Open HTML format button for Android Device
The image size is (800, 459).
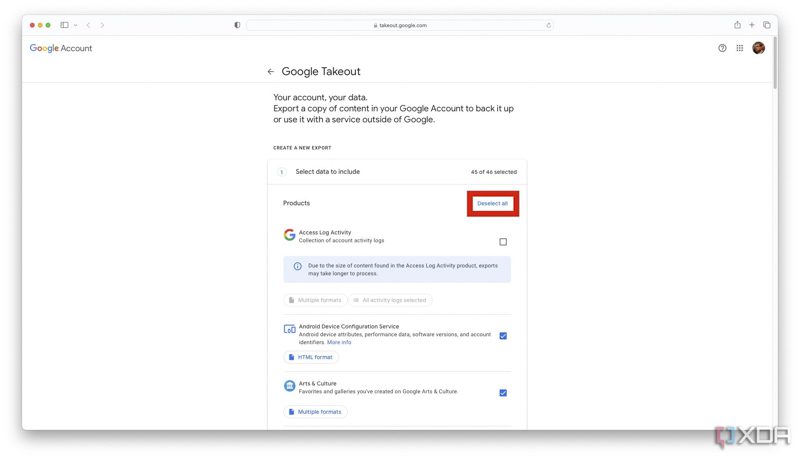311,357
